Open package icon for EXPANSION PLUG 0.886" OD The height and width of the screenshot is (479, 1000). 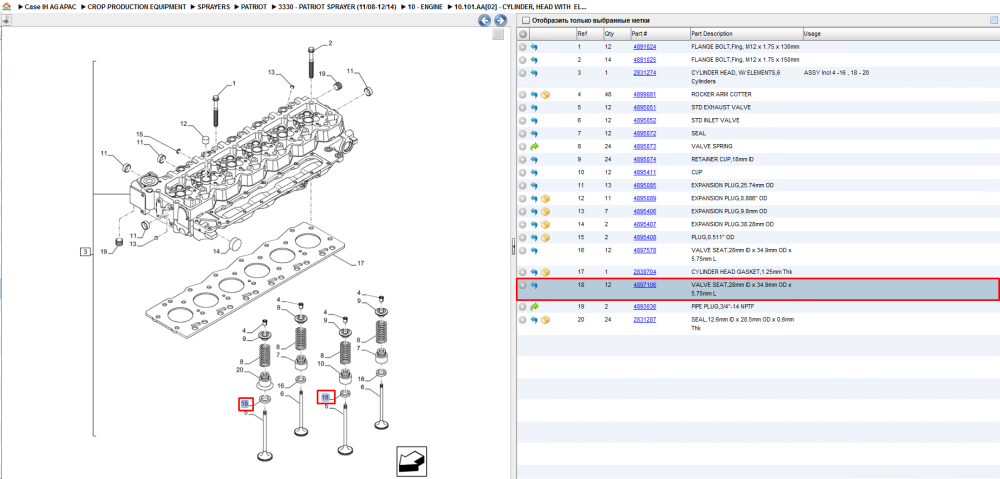click(545, 198)
